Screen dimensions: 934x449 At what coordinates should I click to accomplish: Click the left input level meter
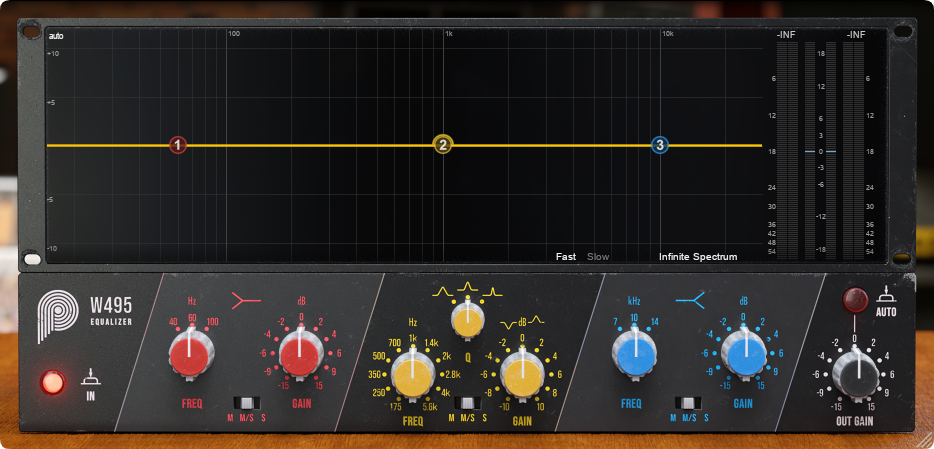[x=786, y=151]
